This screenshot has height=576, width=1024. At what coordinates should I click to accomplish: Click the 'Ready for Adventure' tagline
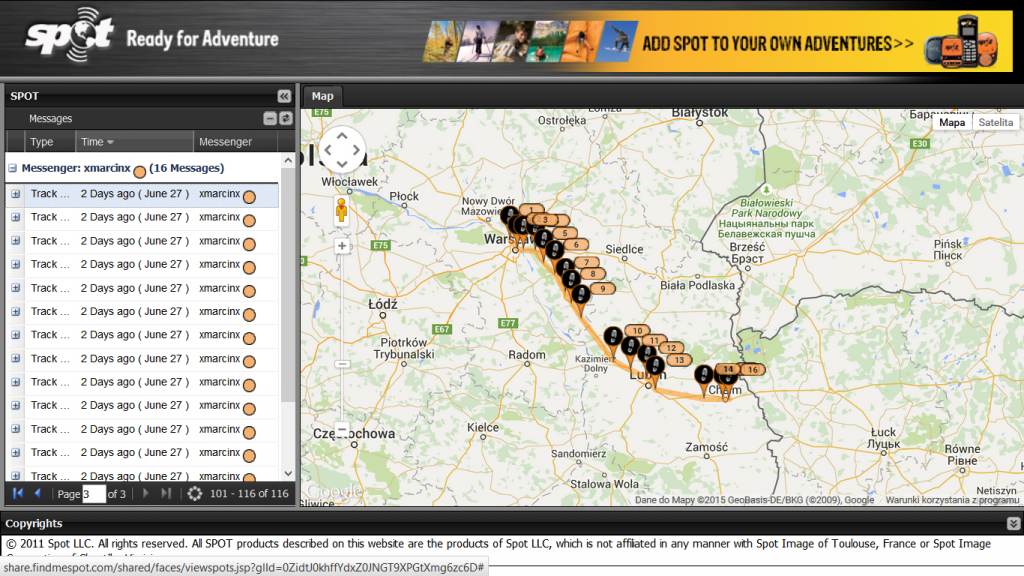(x=202, y=39)
